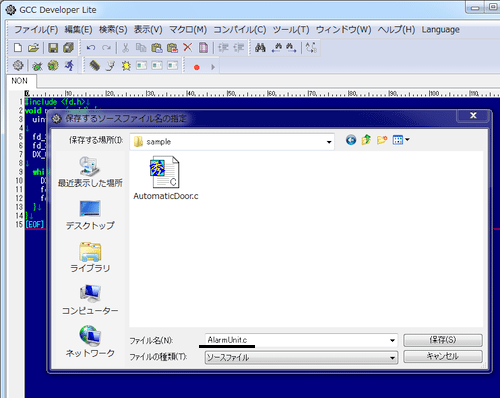Expand the file type ソースファイル dropdown

[392, 358]
